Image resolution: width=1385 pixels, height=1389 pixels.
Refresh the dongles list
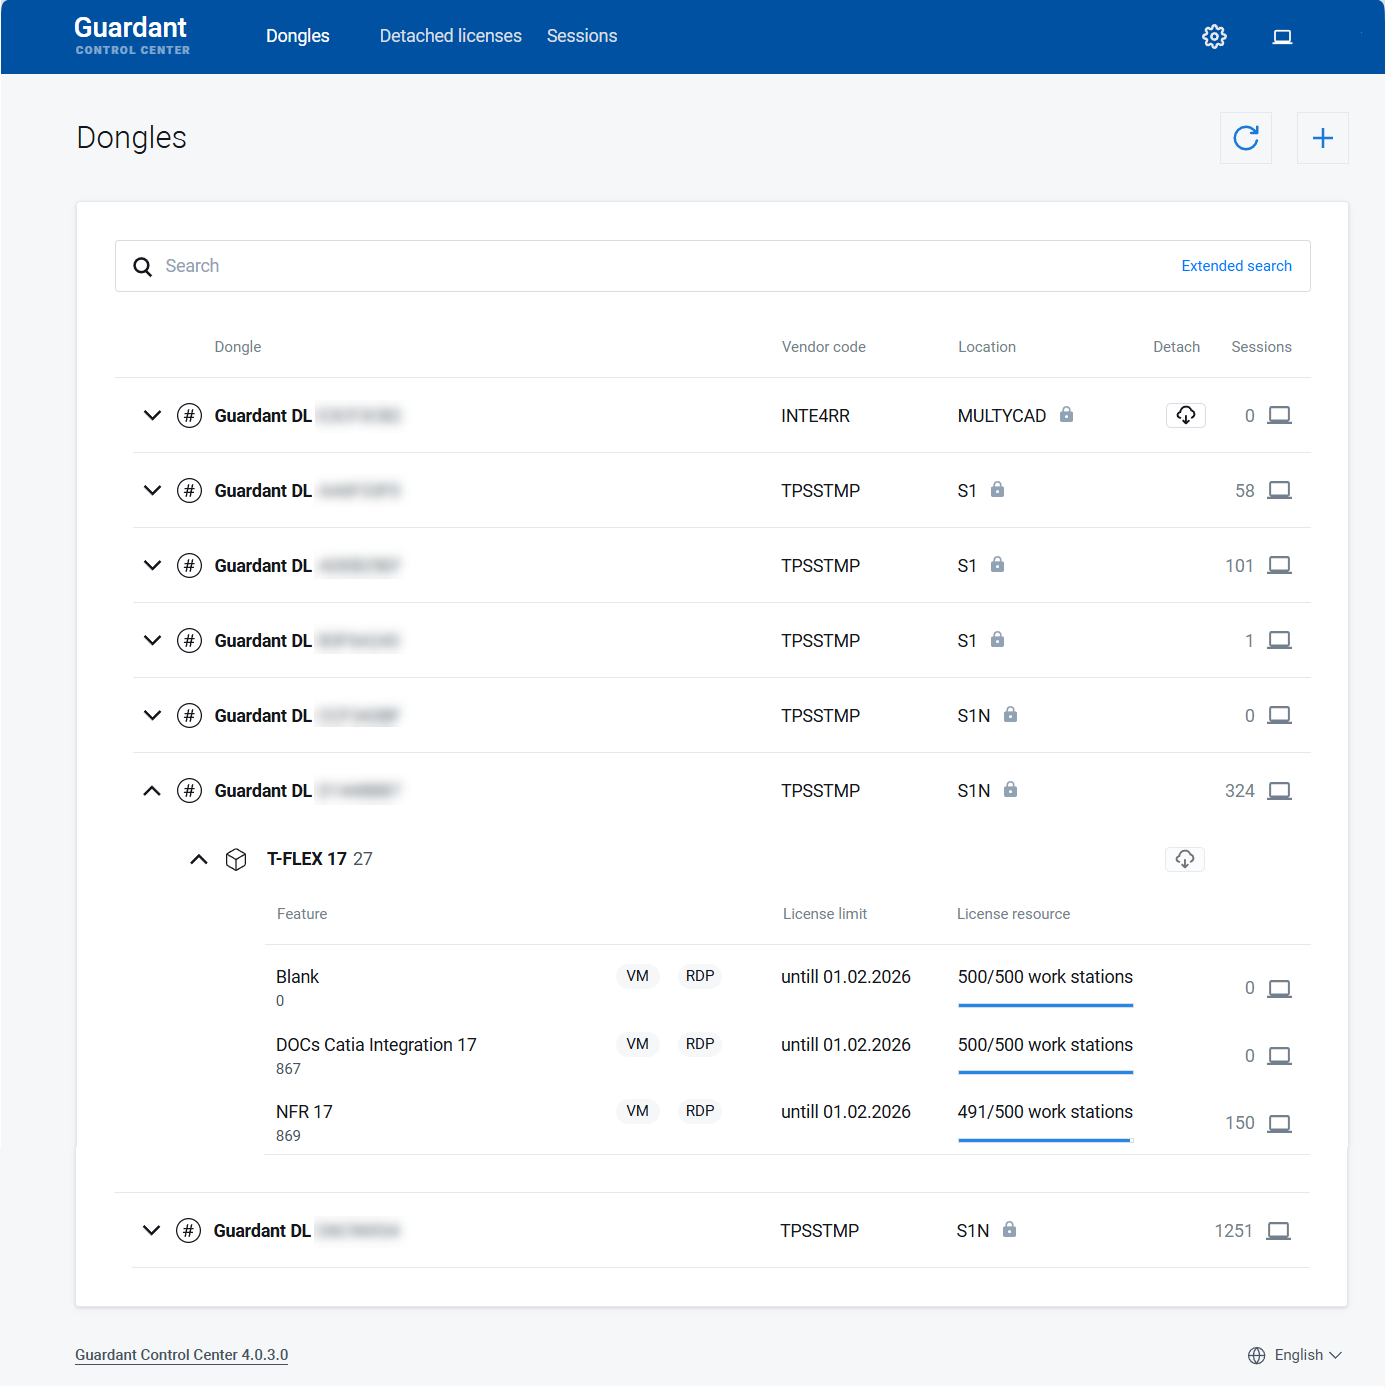coord(1246,138)
